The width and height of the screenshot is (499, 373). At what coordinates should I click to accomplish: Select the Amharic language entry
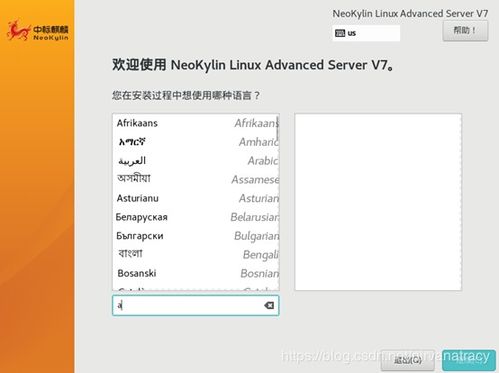(x=196, y=142)
